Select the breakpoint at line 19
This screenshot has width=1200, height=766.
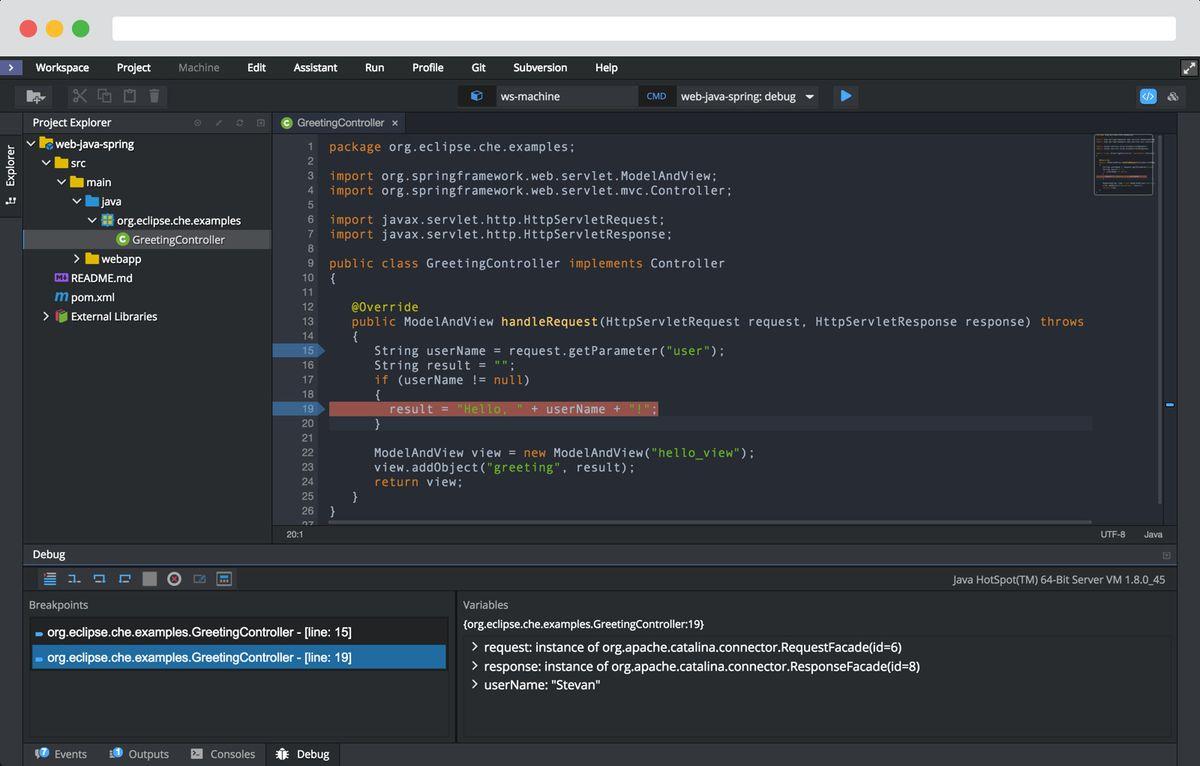pyautogui.click(x=239, y=657)
